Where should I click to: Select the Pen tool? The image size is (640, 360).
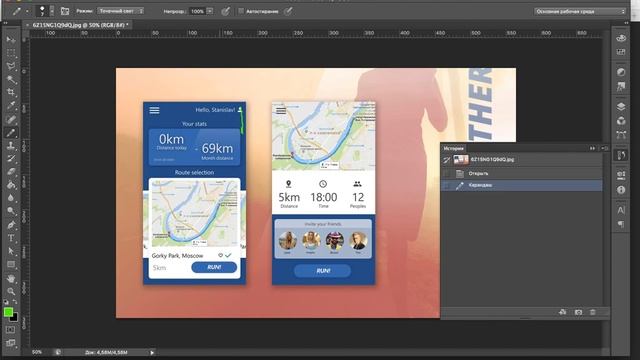click(x=11, y=224)
